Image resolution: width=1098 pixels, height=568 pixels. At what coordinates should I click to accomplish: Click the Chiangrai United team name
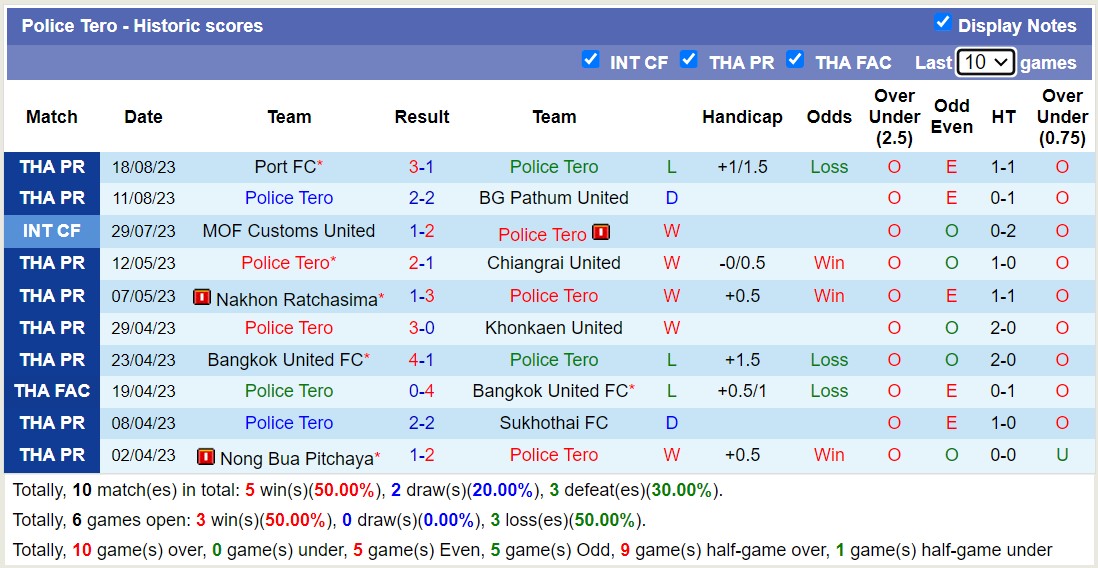point(554,263)
